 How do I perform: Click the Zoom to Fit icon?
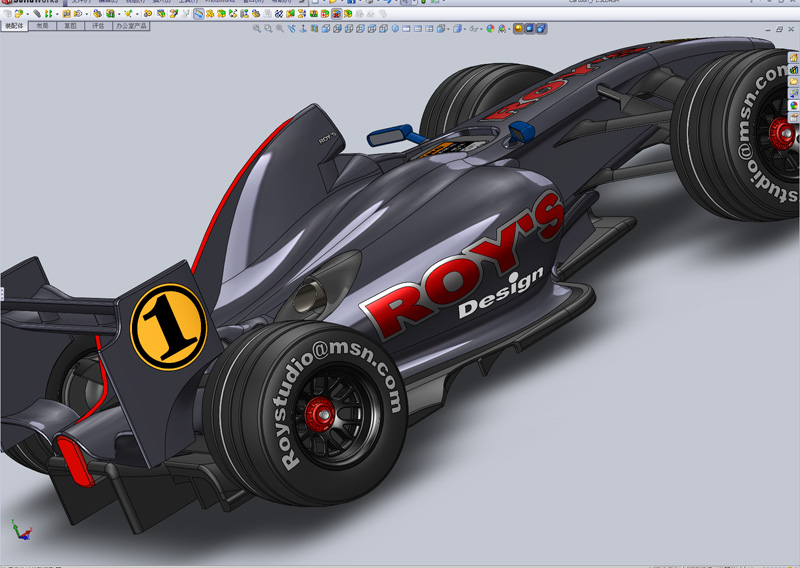coord(257,29)
